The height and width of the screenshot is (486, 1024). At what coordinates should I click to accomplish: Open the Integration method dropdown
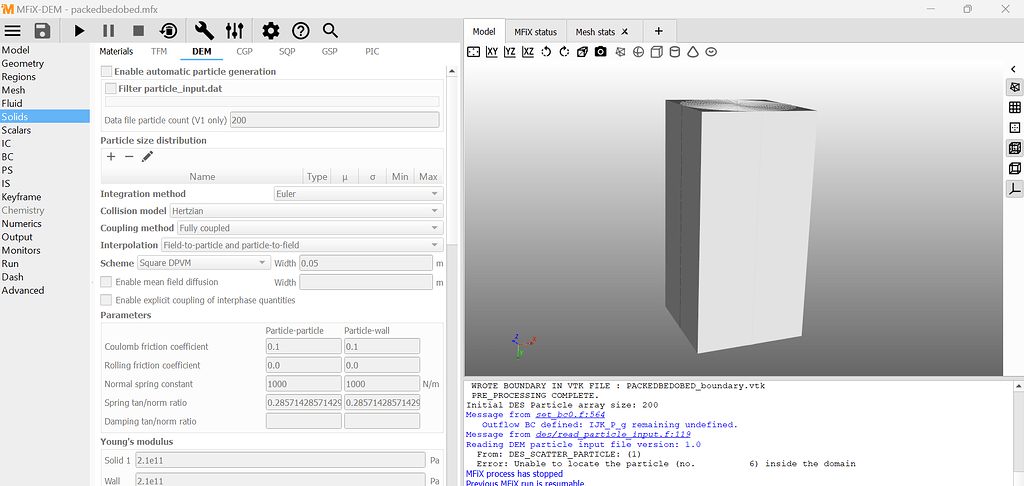pyautogui.click(x=357, y=194)
